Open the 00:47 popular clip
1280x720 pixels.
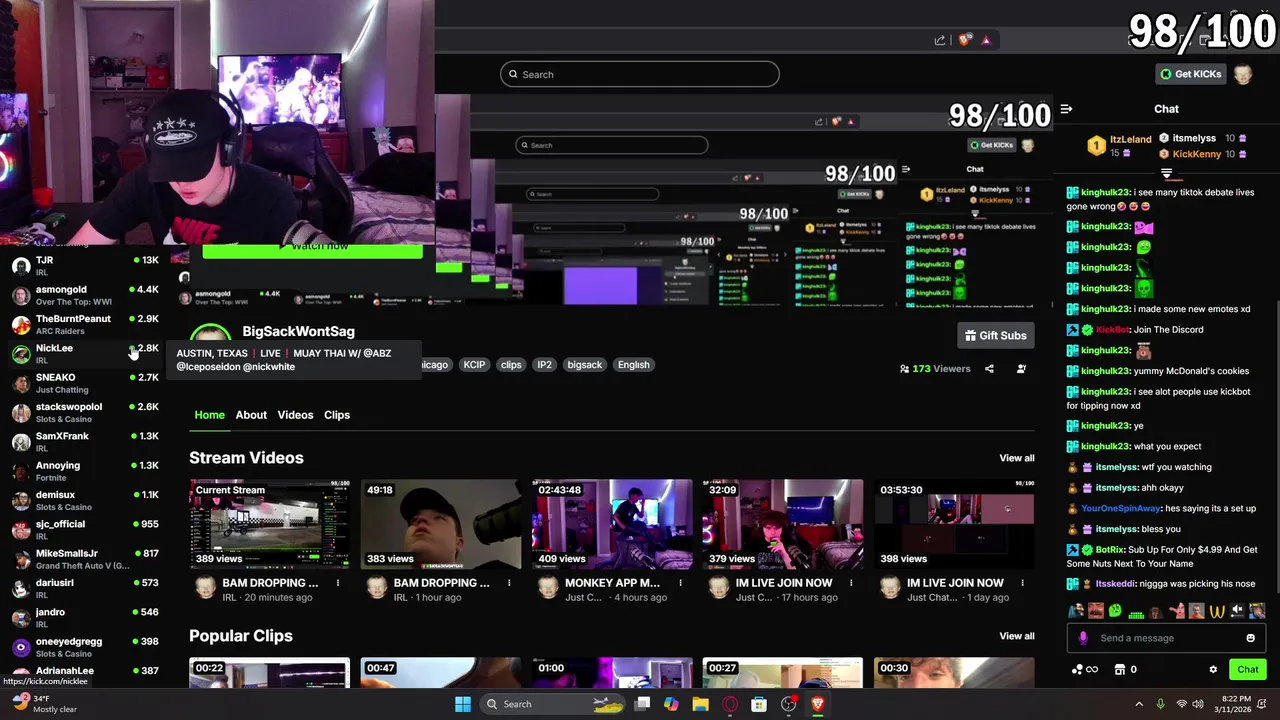click(441, 673)
